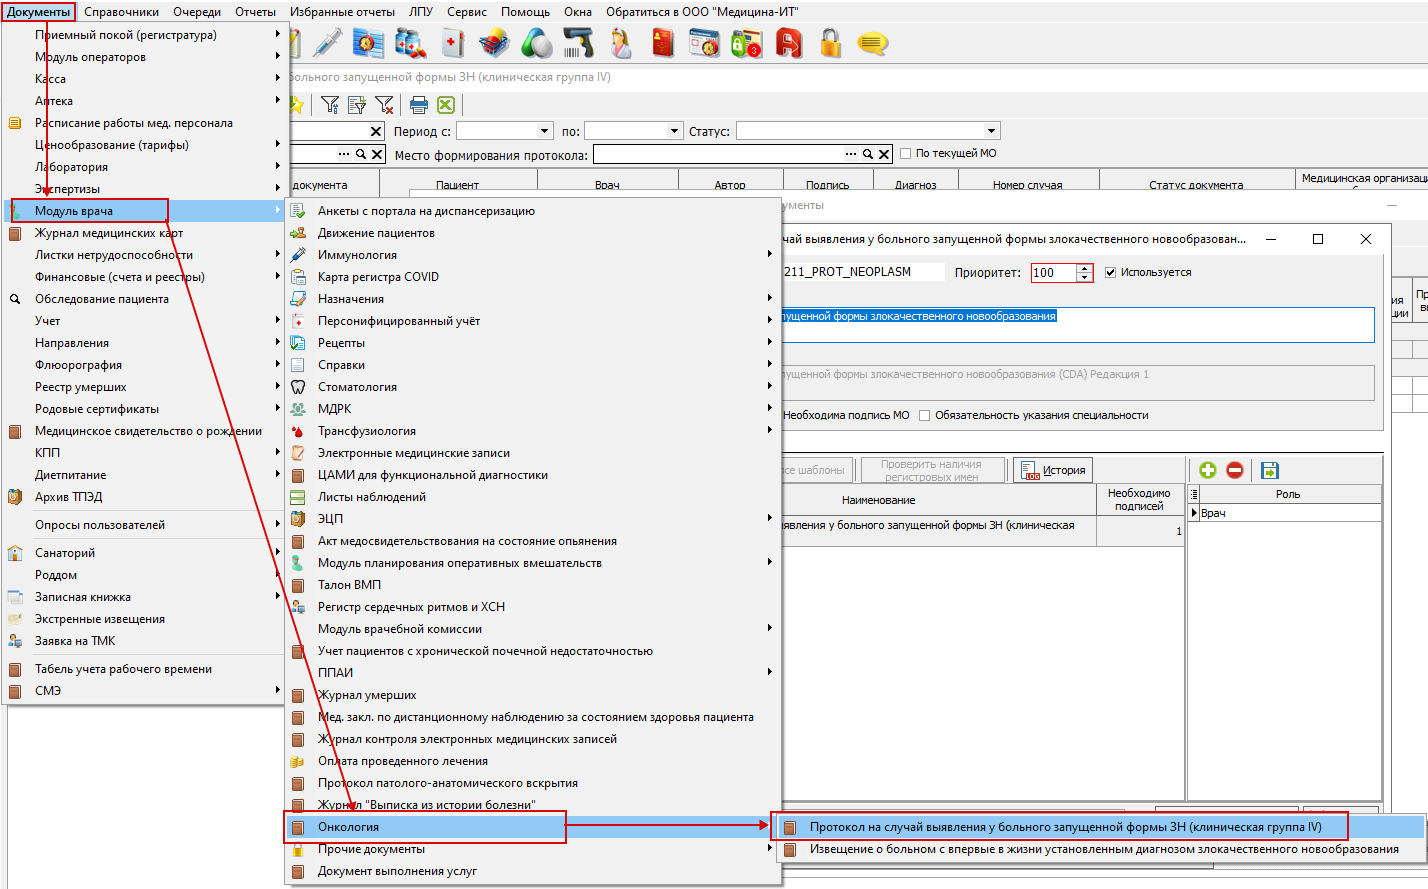Click the green plus add role icon
The width and height of the screenshot is (1428, 889).
pos(1208,470)
